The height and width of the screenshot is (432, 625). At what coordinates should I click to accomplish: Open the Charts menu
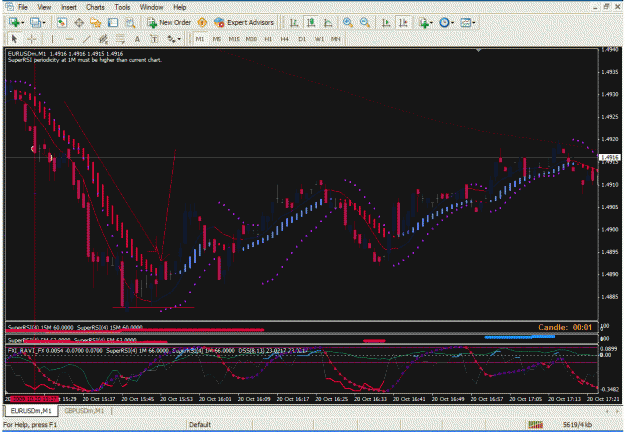coord(95,7)
